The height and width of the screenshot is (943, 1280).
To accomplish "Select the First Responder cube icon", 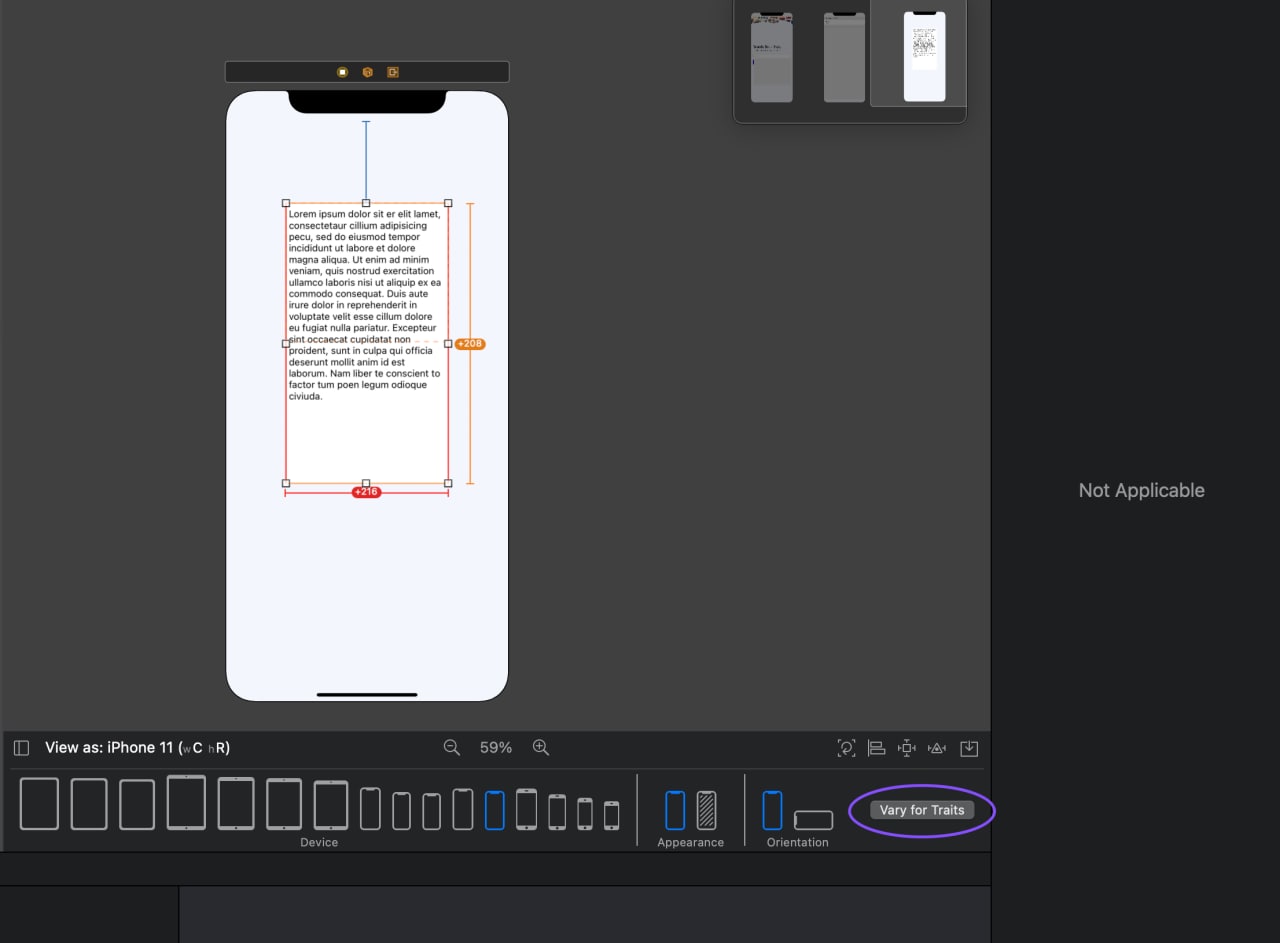I will (367, 72).
